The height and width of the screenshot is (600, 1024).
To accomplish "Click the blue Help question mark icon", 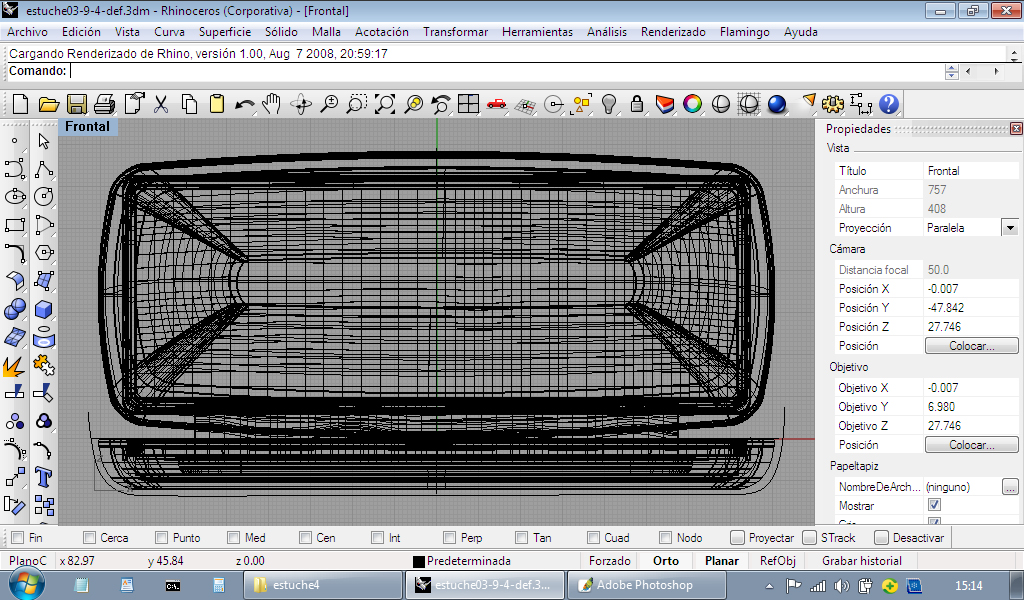I will point(888,104).
